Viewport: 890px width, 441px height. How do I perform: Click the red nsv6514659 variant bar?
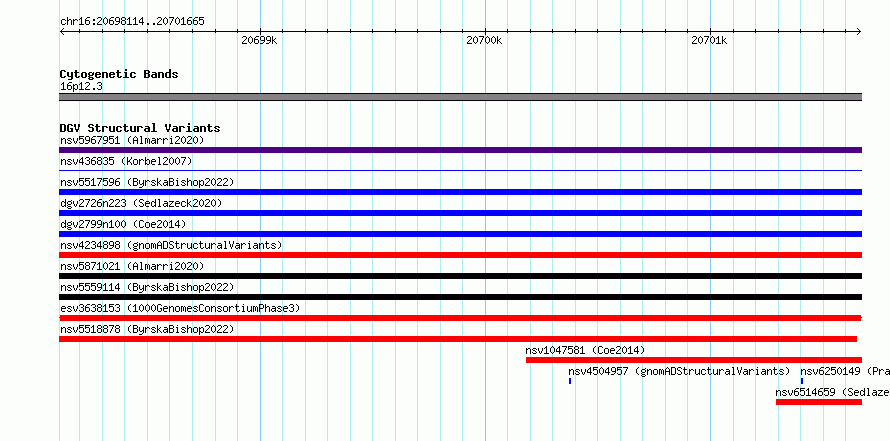click(x=819, y=402)
